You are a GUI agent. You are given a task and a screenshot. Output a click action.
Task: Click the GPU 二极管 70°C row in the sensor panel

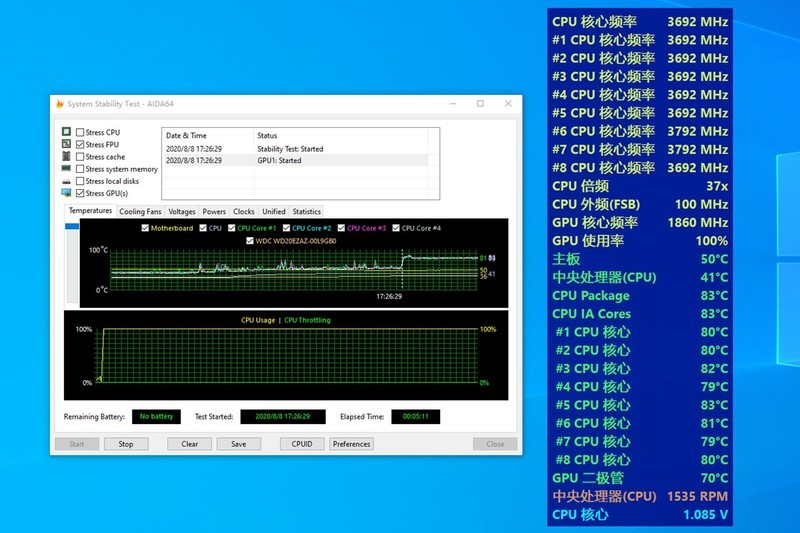(x=640, y=478)
